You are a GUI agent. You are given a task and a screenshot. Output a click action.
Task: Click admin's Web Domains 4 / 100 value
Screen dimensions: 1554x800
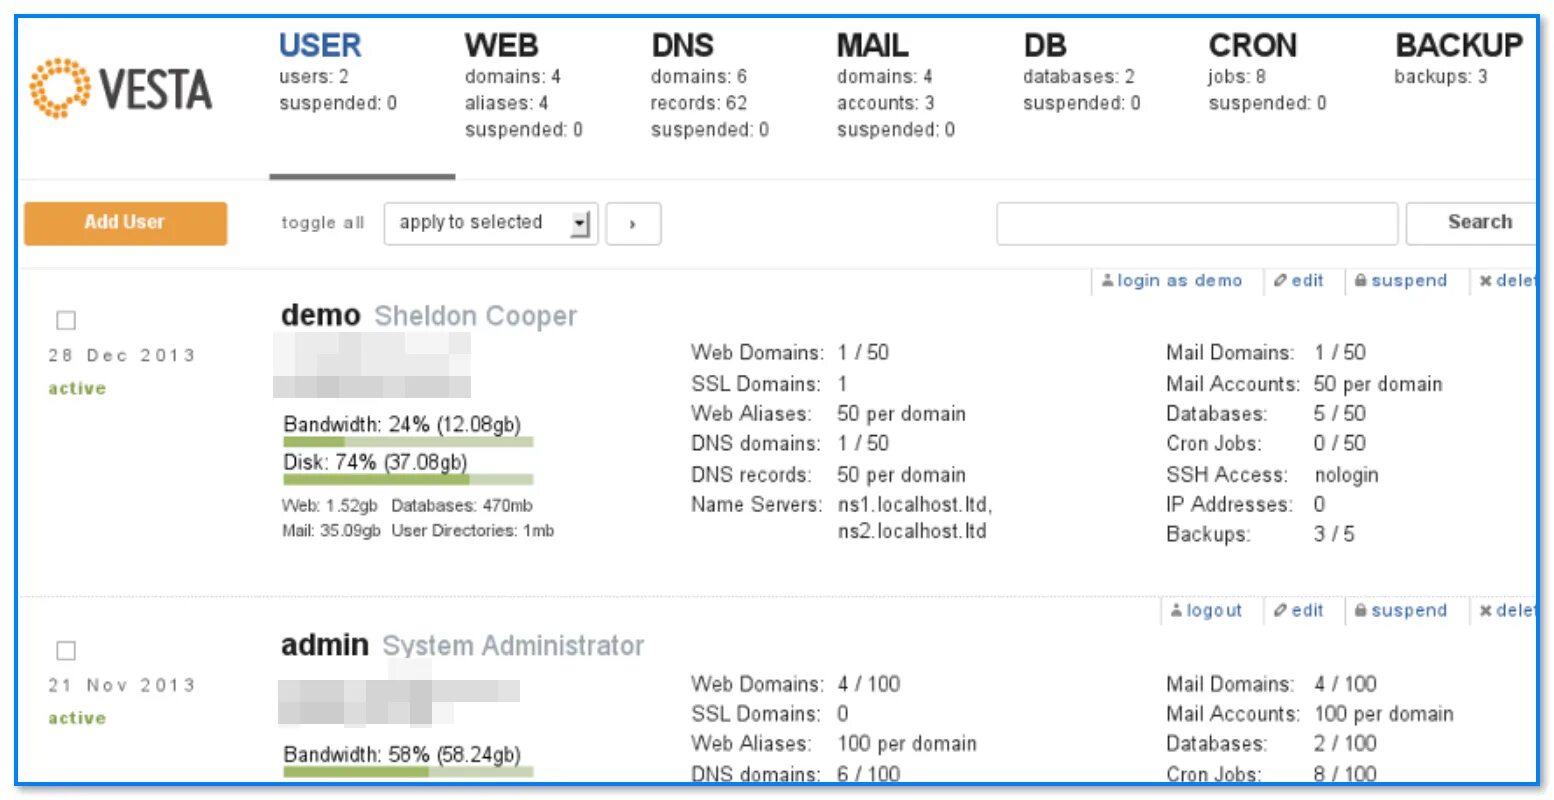pyautogui.click(x=869, y=684)
